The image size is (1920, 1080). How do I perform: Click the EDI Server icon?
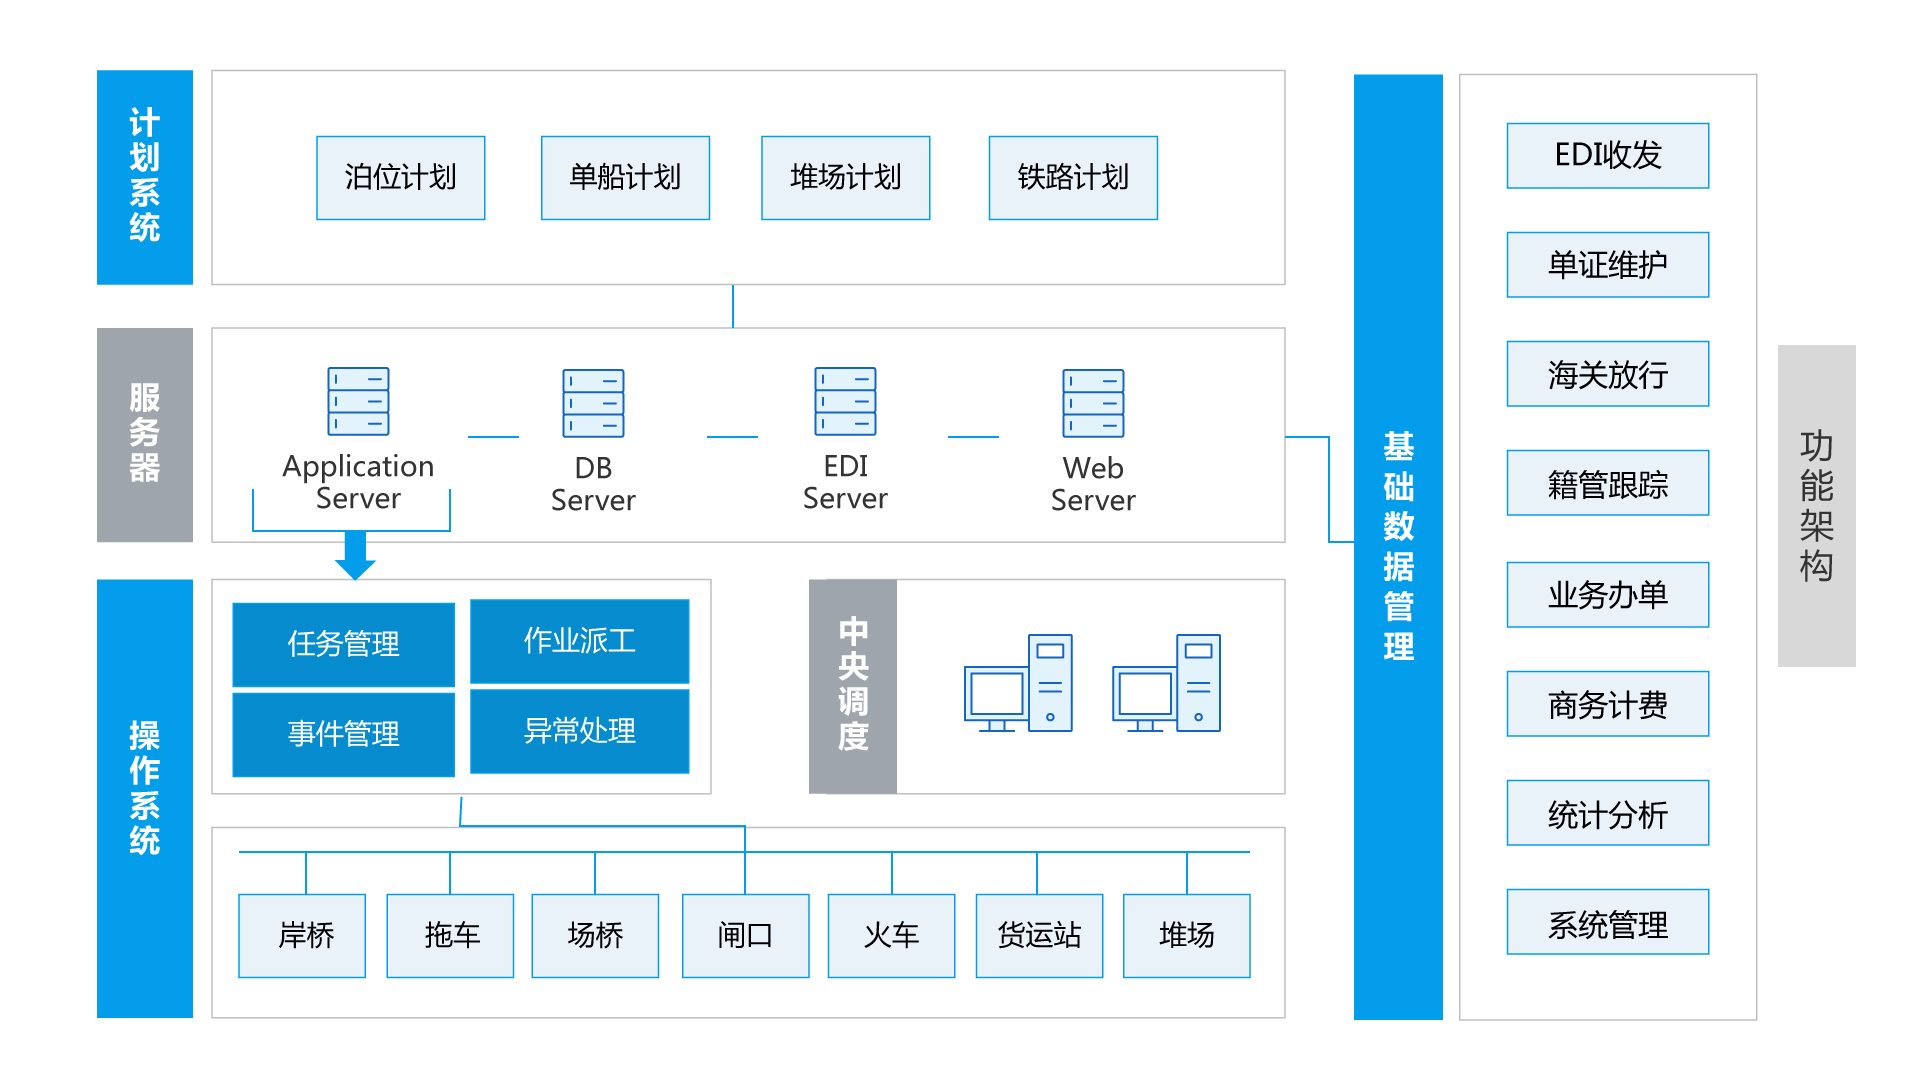click(845, 401)
